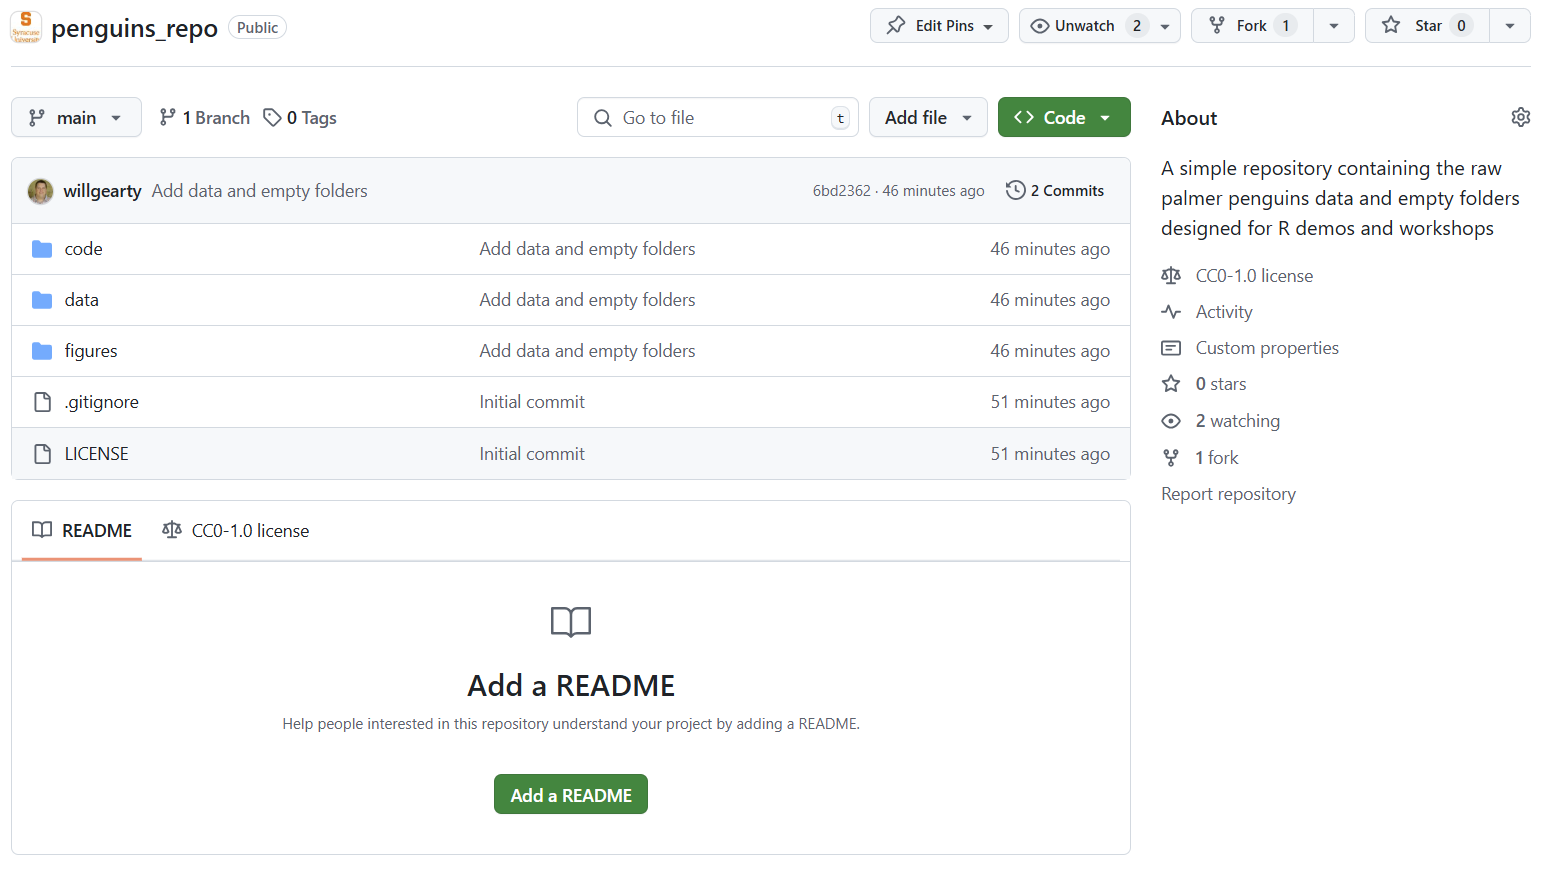Click the star icon next to 0 stars

1171,384
